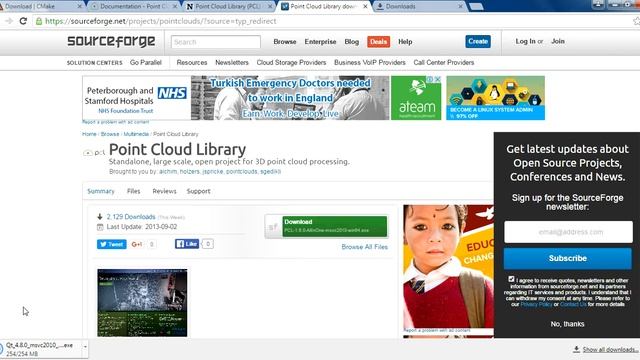This screenshot has width=640, height=360.
Task: Click the pcl project icon
Action: [94, 153]
